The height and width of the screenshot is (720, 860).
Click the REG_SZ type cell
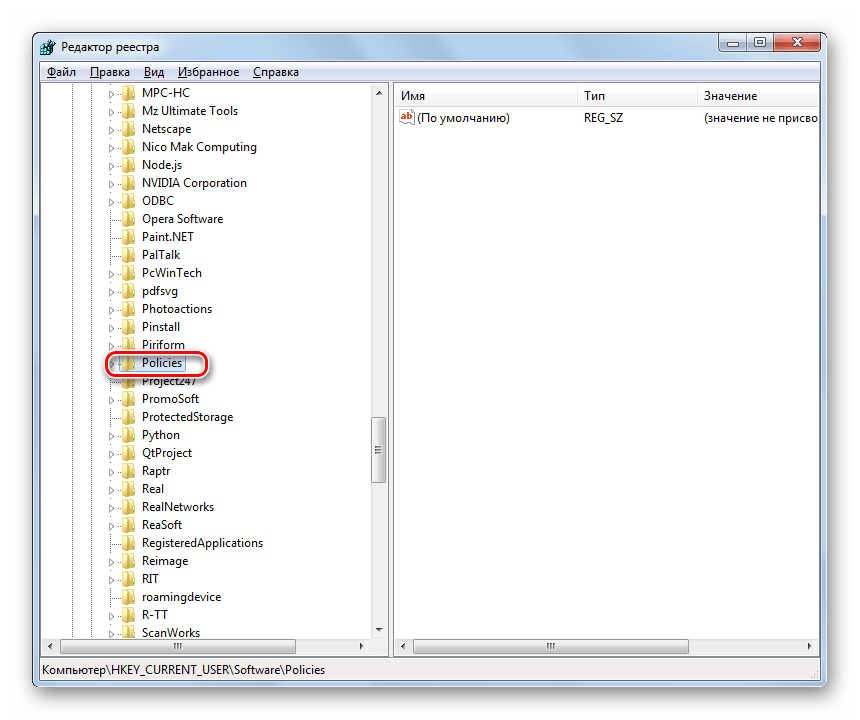point(603,118)
